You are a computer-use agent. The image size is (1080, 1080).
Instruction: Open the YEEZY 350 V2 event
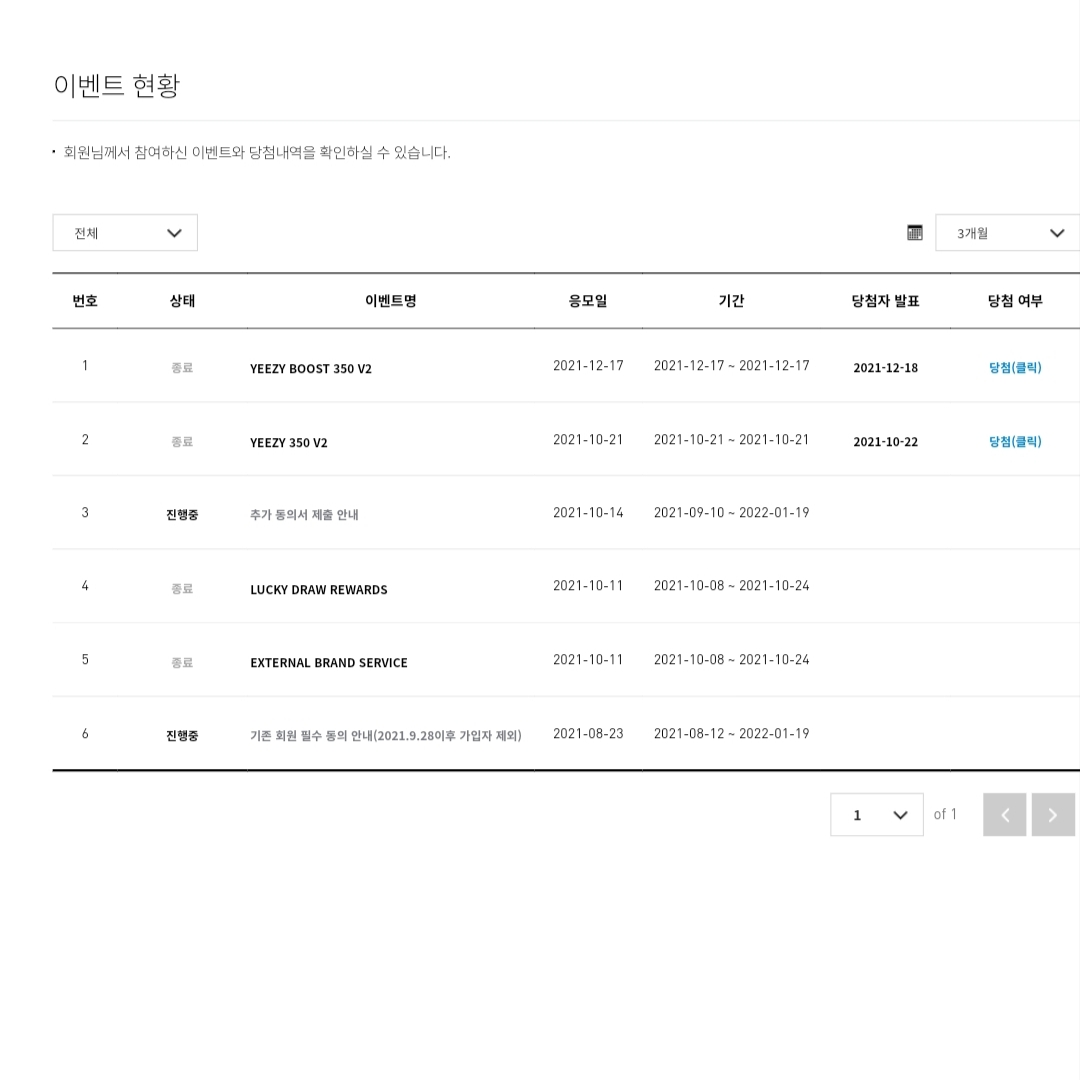tap(289, 442)
